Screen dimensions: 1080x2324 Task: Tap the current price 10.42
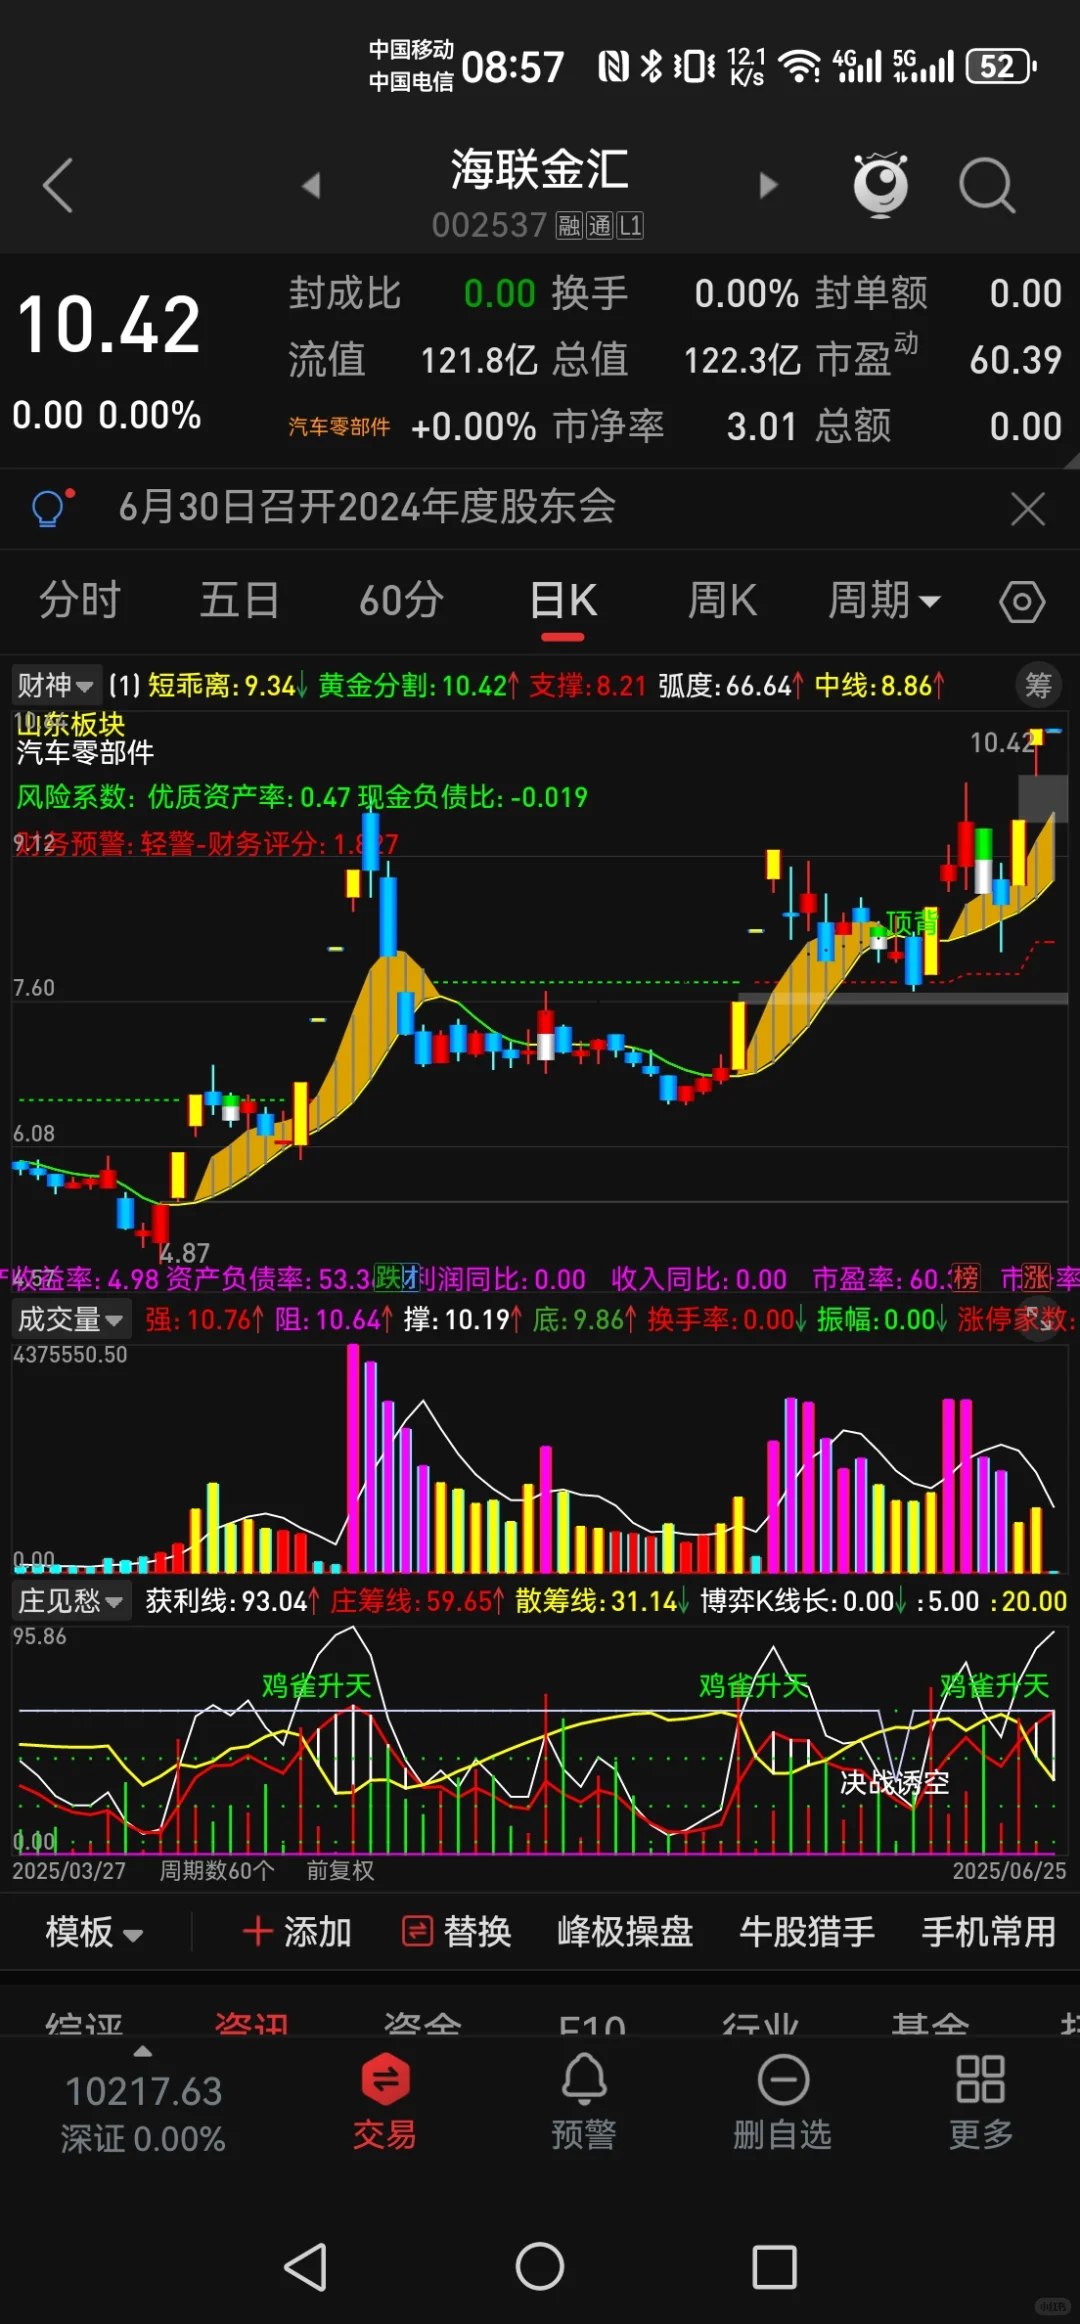[x=109, y=325]
